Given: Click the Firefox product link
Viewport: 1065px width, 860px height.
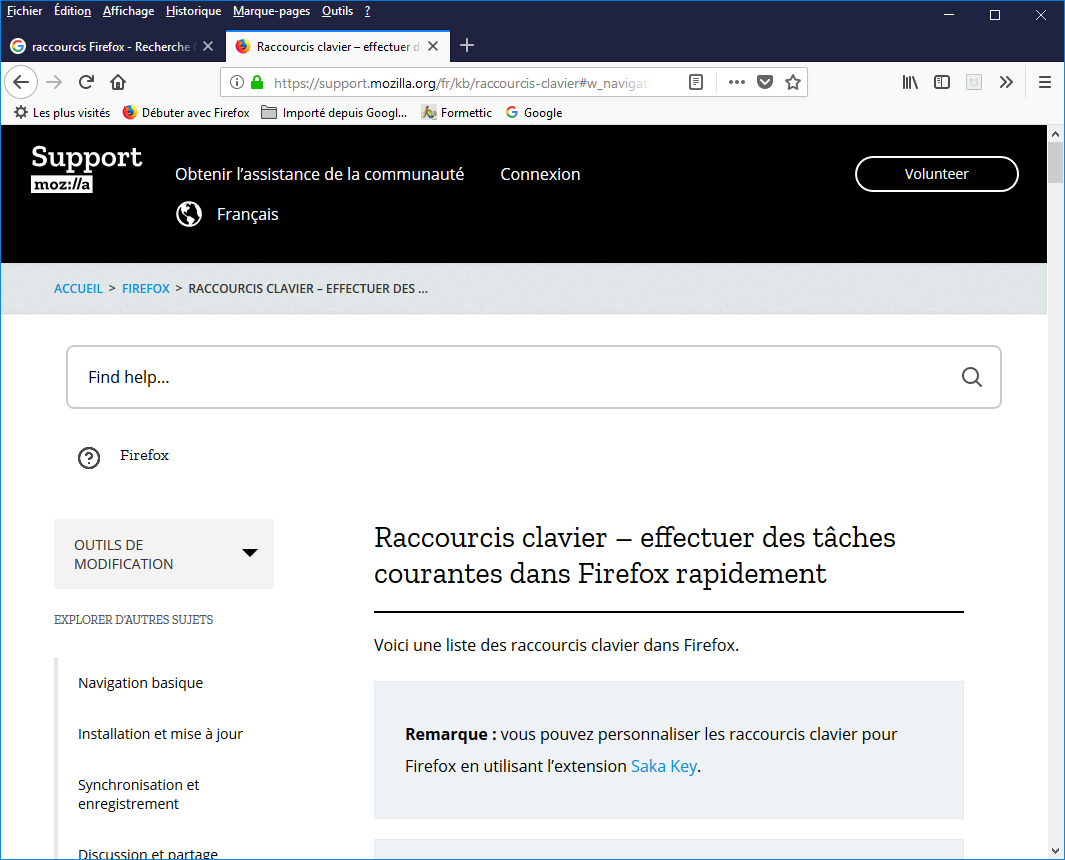Looking at the screenshot, I should (x=145, y=455).
